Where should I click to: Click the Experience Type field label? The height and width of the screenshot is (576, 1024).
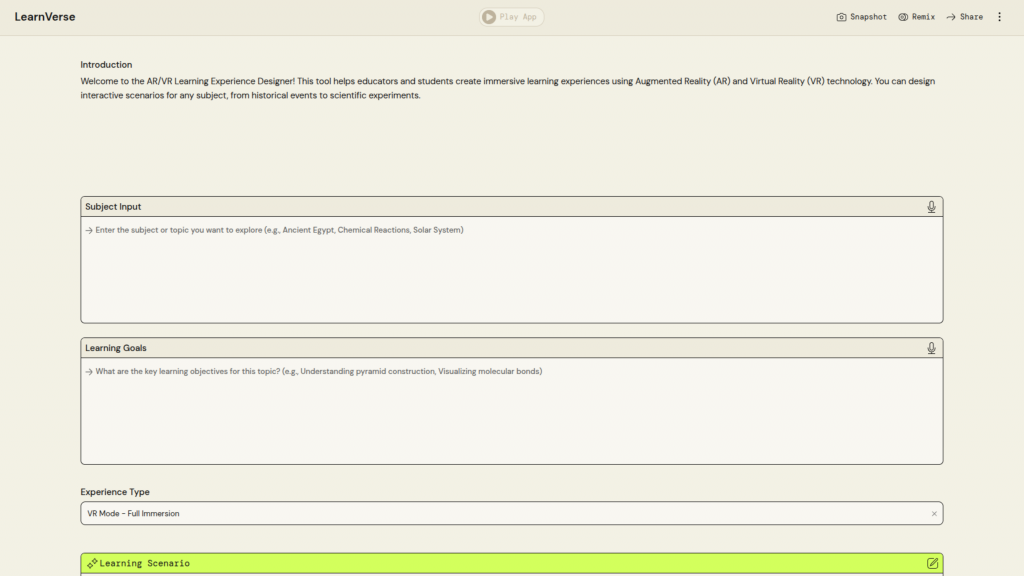tap(115, 492)
